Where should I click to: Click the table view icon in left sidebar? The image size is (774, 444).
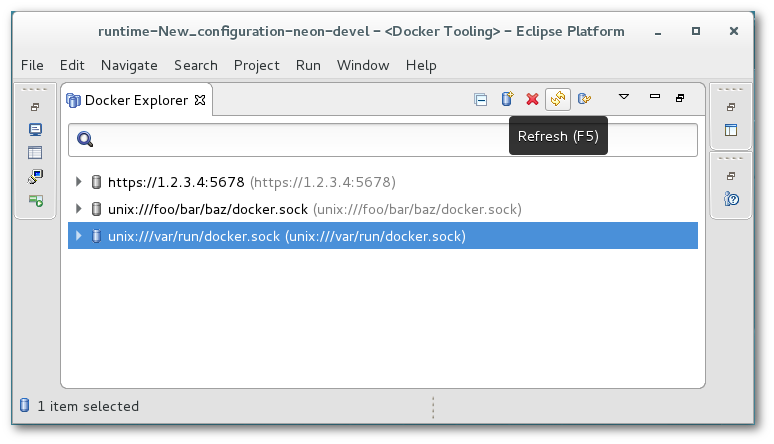(x=36, y=153)
